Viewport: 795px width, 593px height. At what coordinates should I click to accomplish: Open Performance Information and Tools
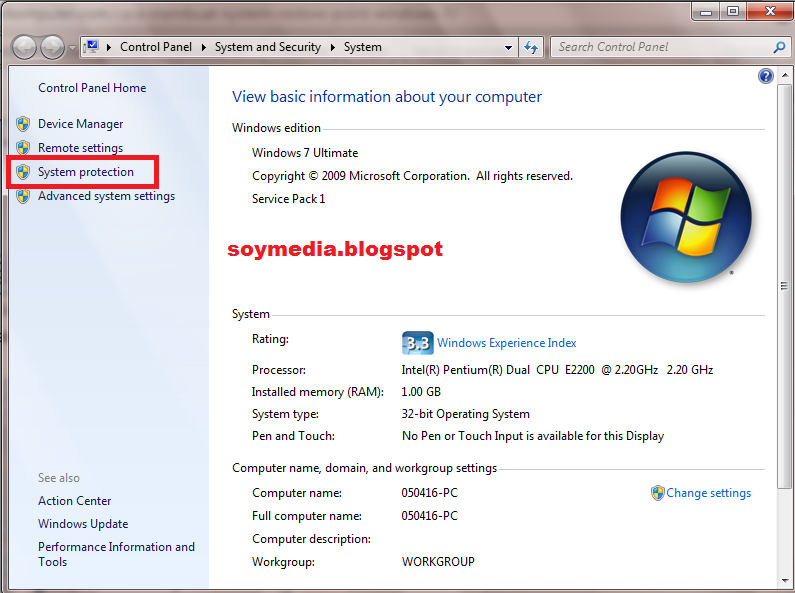click(116, 554)
